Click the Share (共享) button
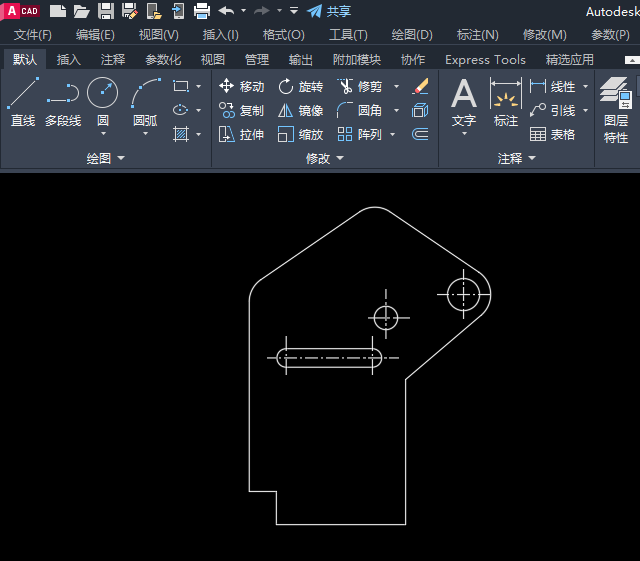This screenshot has height=561, width=640. click(x=329, y=11)
